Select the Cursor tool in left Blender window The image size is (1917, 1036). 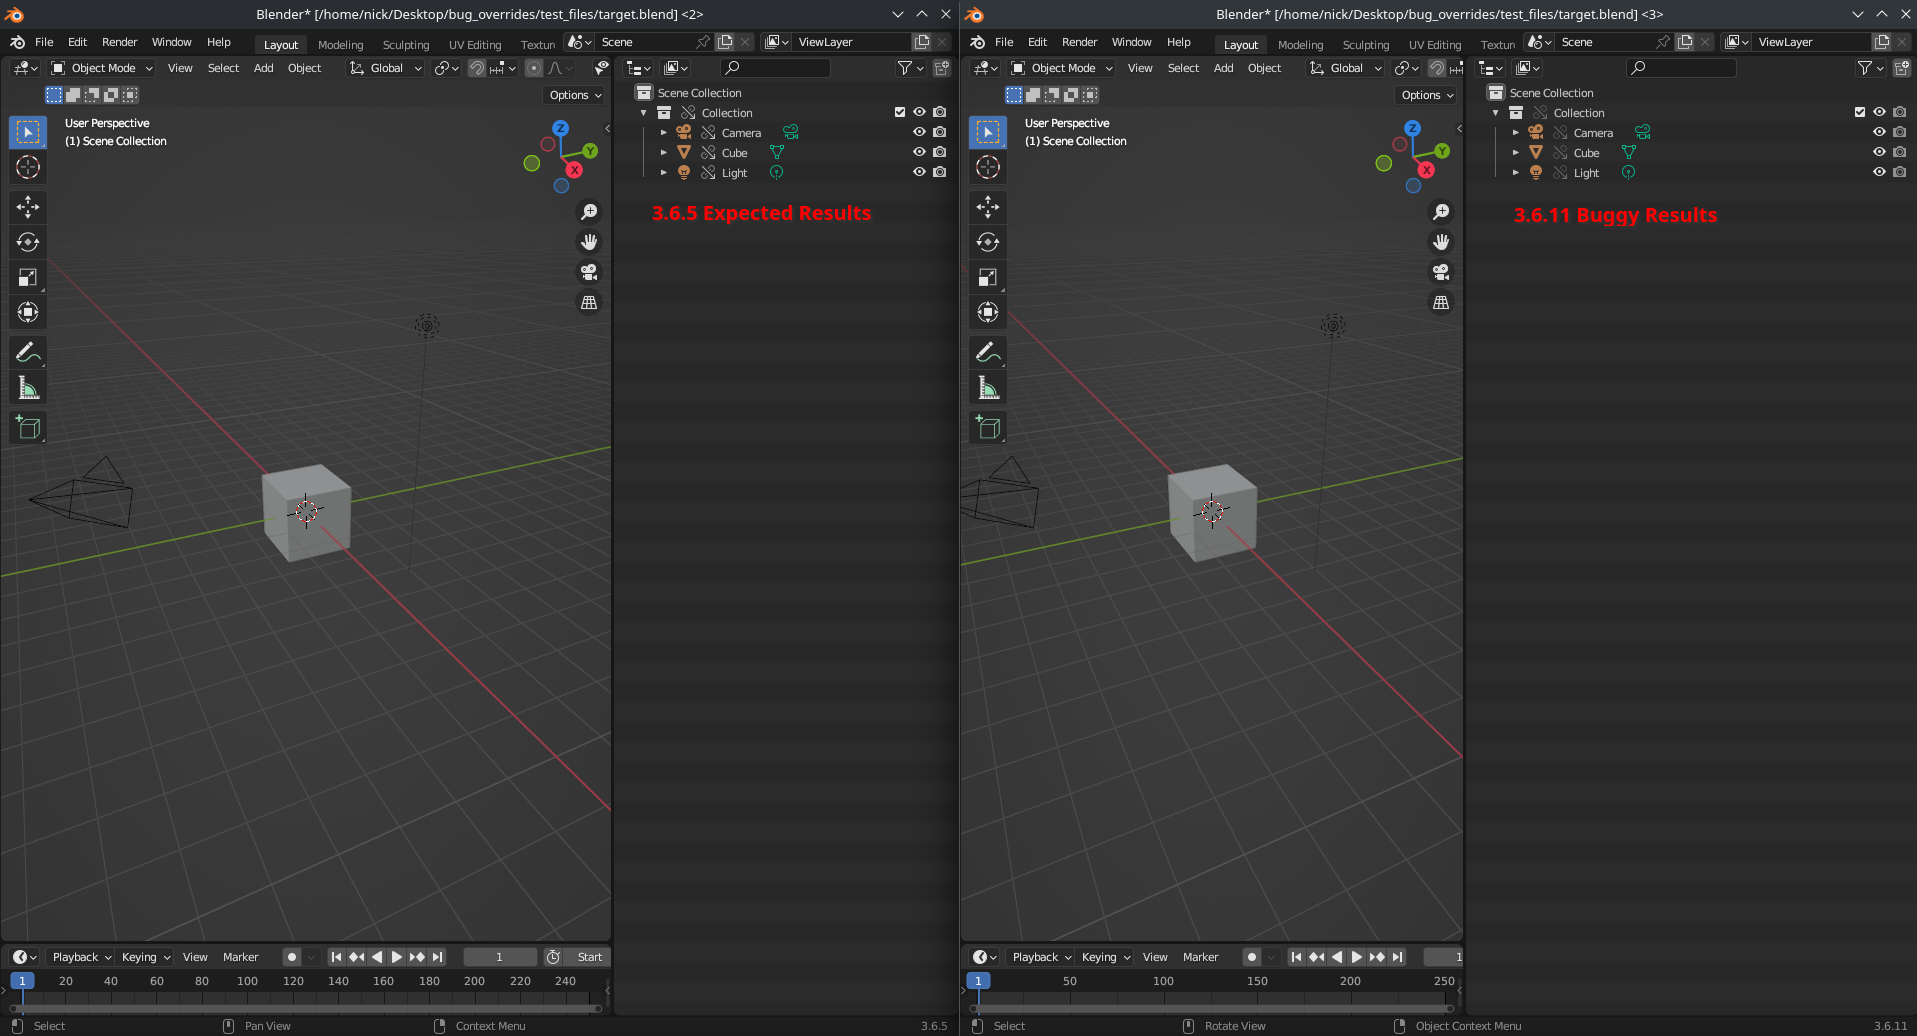pos(28,167)
